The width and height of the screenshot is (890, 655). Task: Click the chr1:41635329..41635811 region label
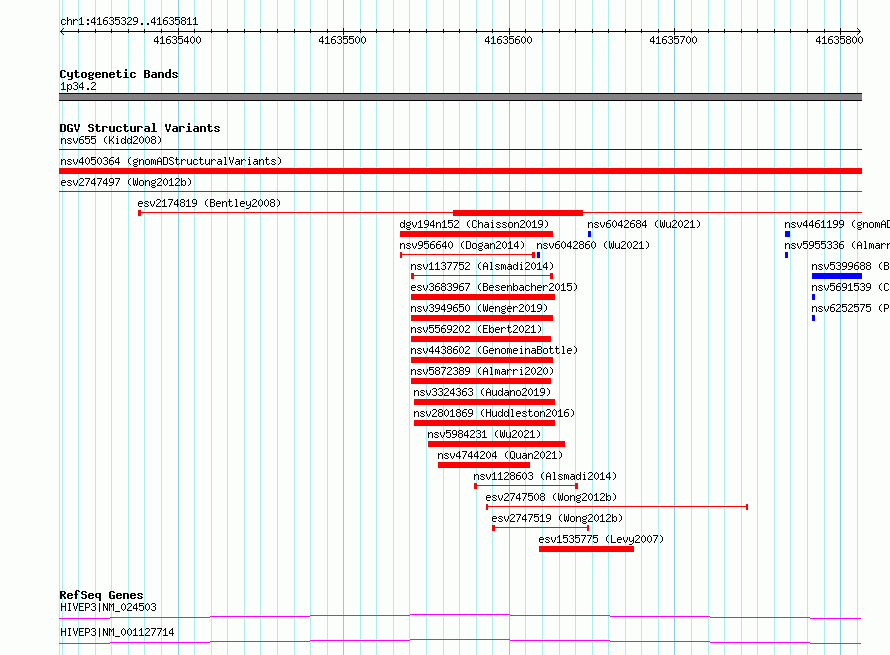(129, 22)
